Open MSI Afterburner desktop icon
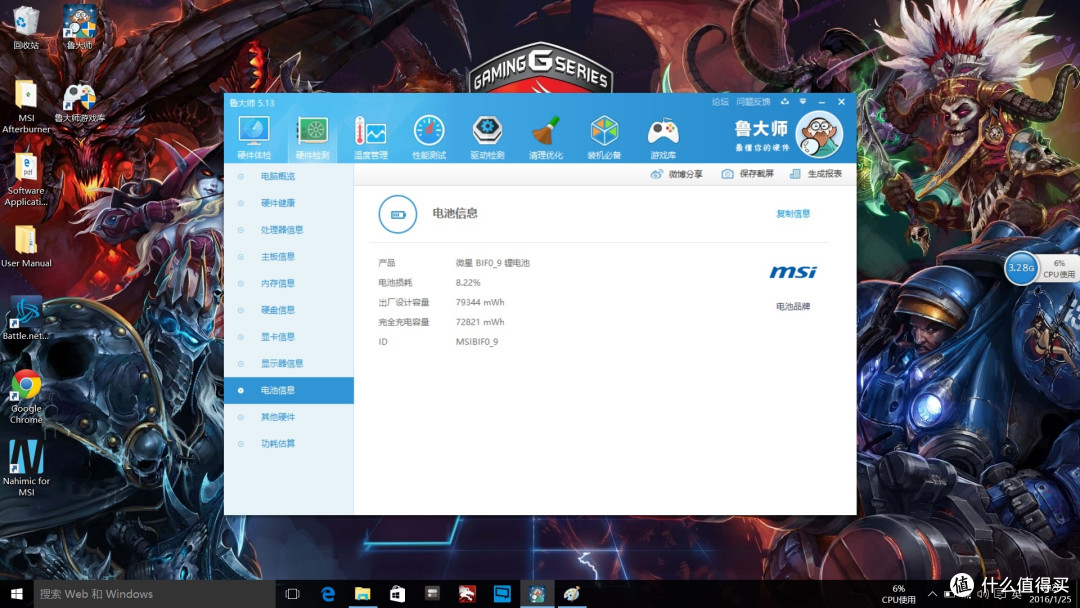 (x=26, y=106)
